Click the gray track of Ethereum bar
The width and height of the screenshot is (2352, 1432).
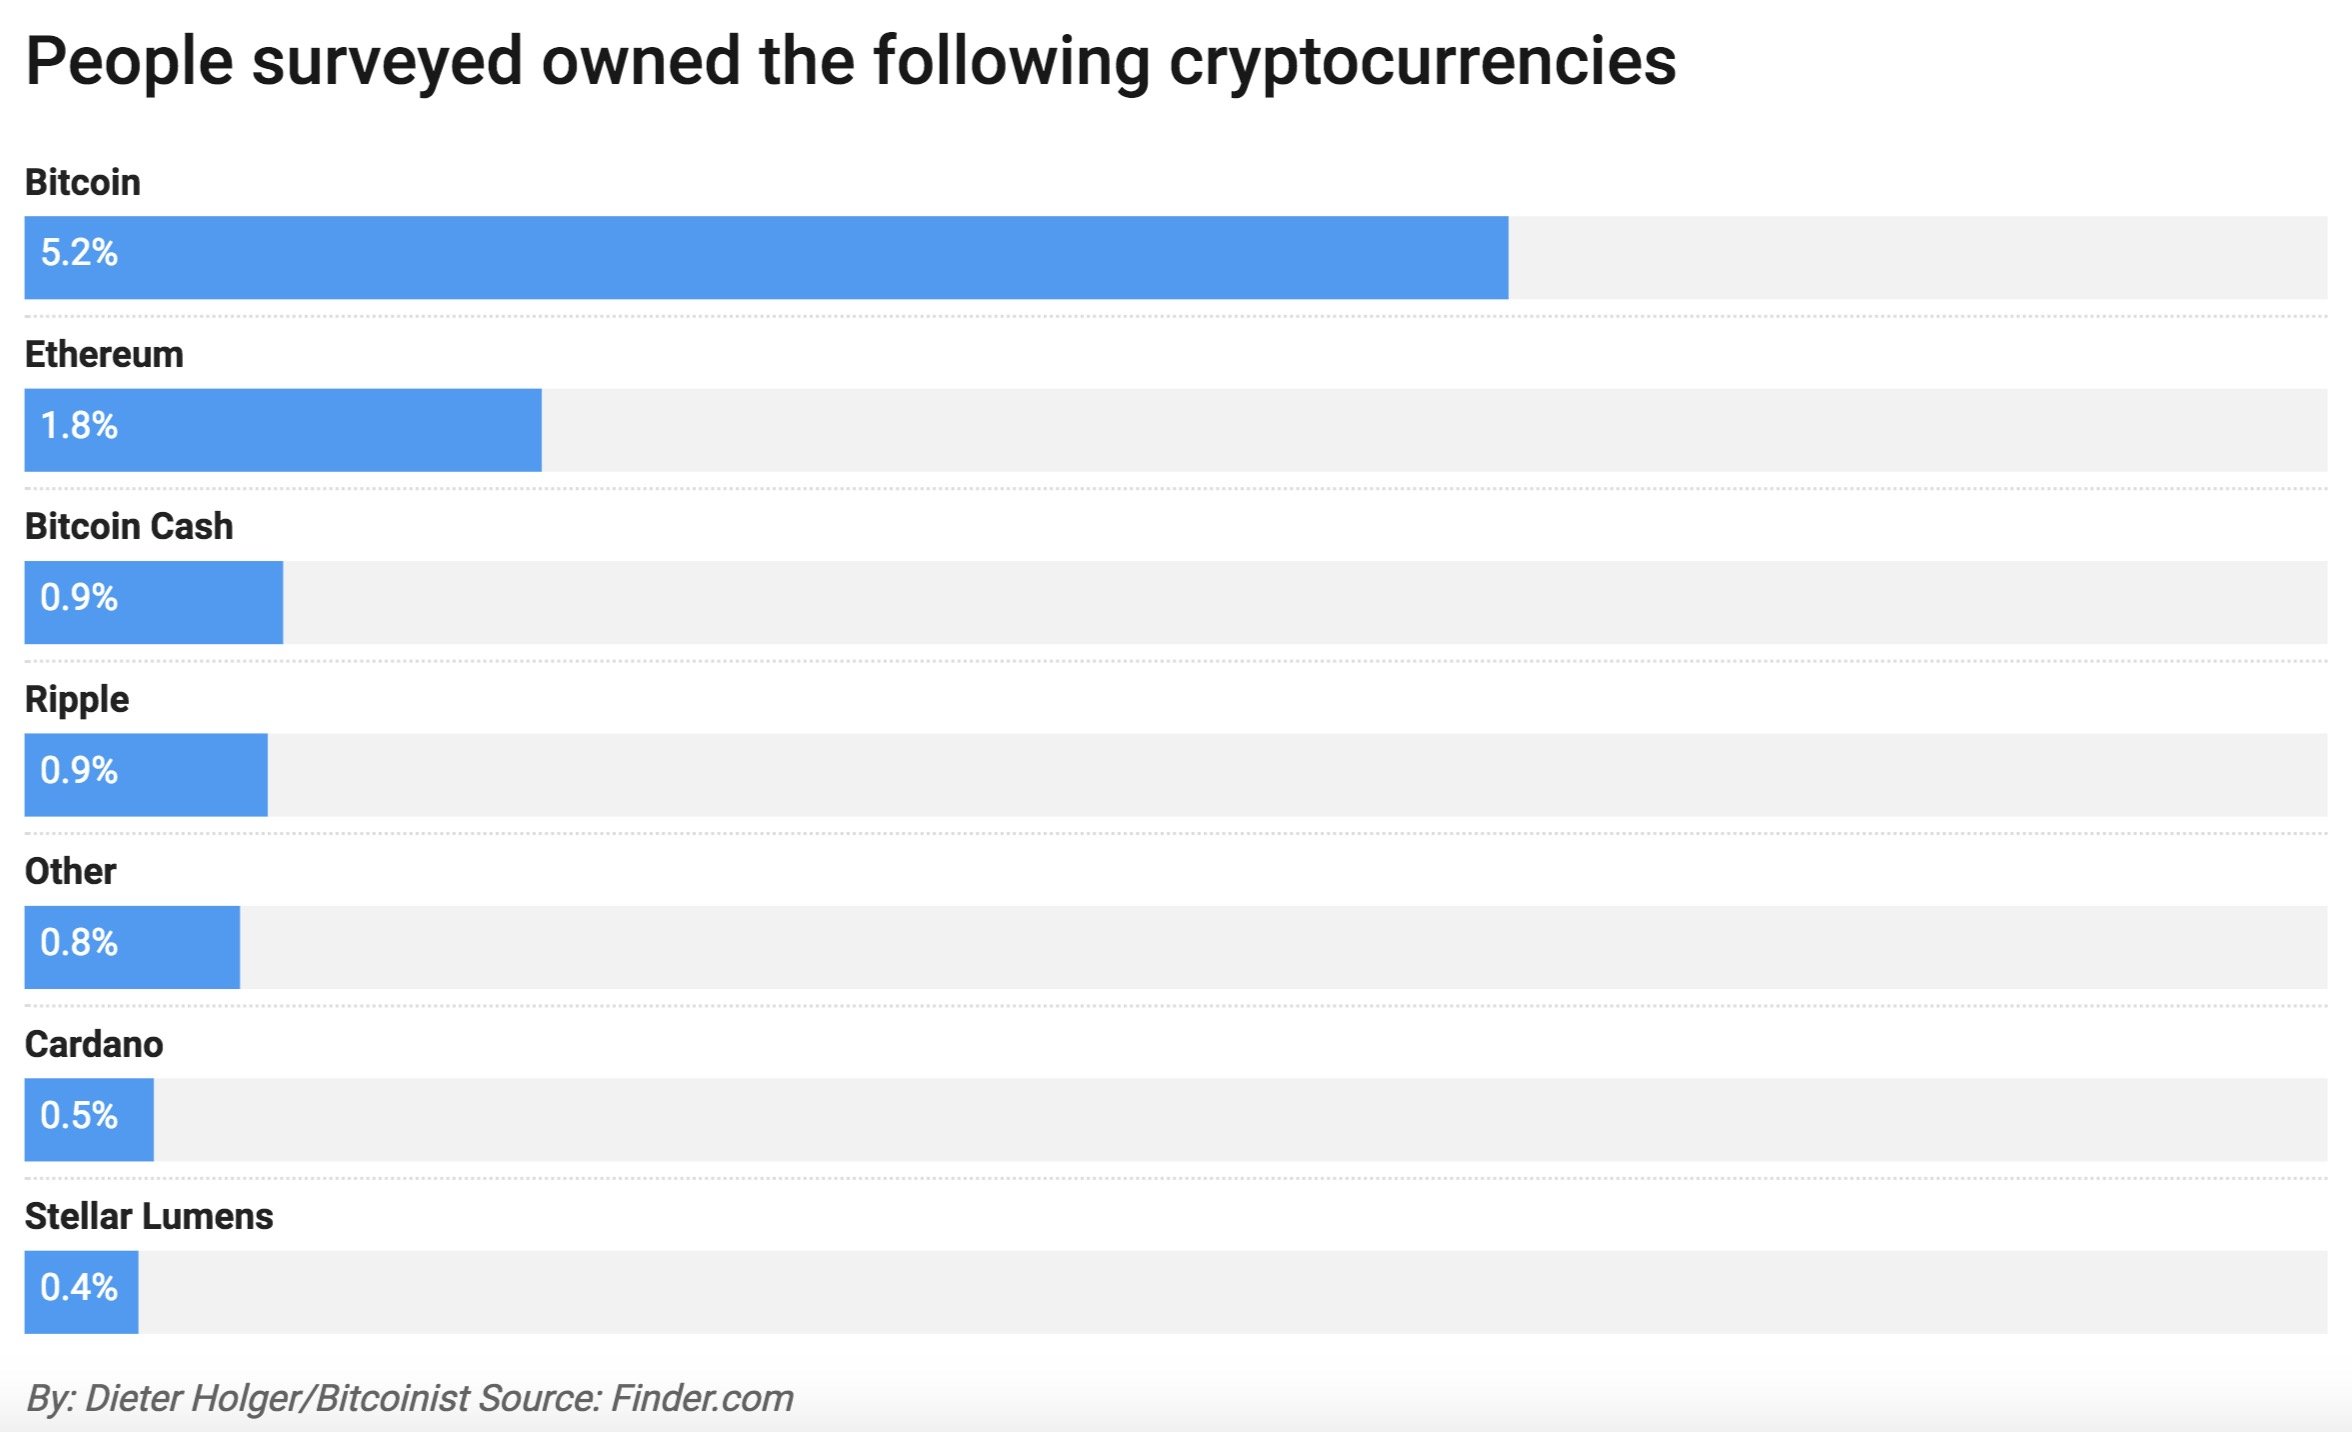click(x=1434, y=430)
